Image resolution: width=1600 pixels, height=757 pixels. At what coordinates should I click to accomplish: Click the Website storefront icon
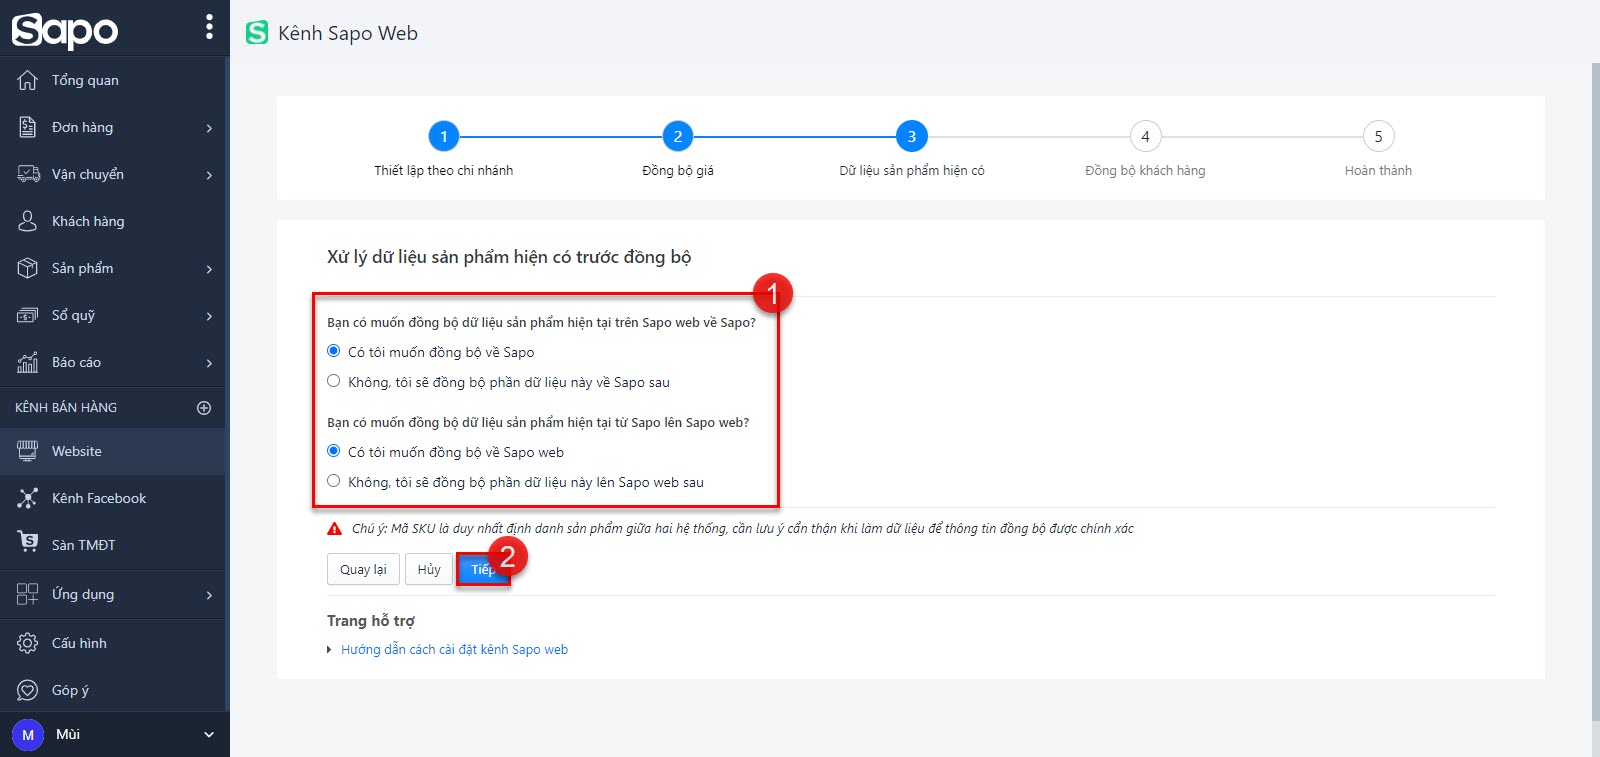[28, 451]
